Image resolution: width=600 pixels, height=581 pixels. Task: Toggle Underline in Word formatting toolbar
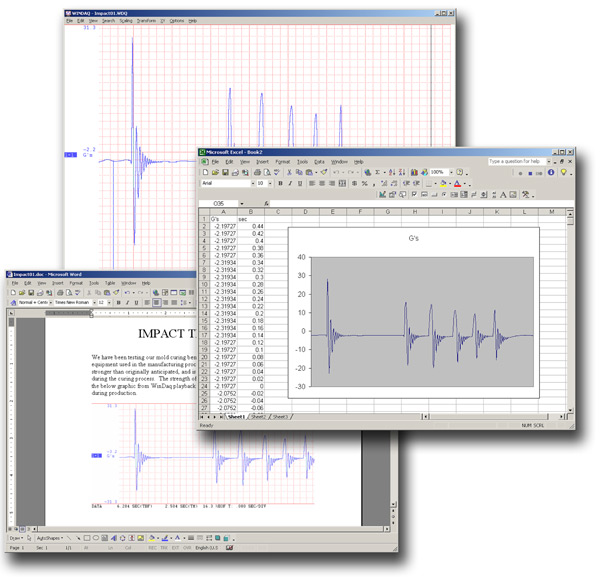[x=136, y=302]
